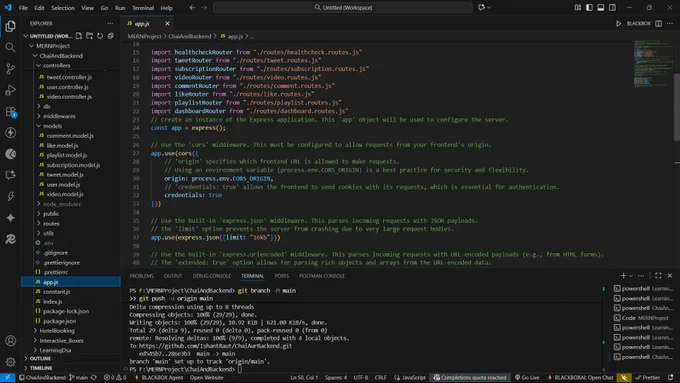Refresh the explorer tree
The image size is (680, 383).
100,36
